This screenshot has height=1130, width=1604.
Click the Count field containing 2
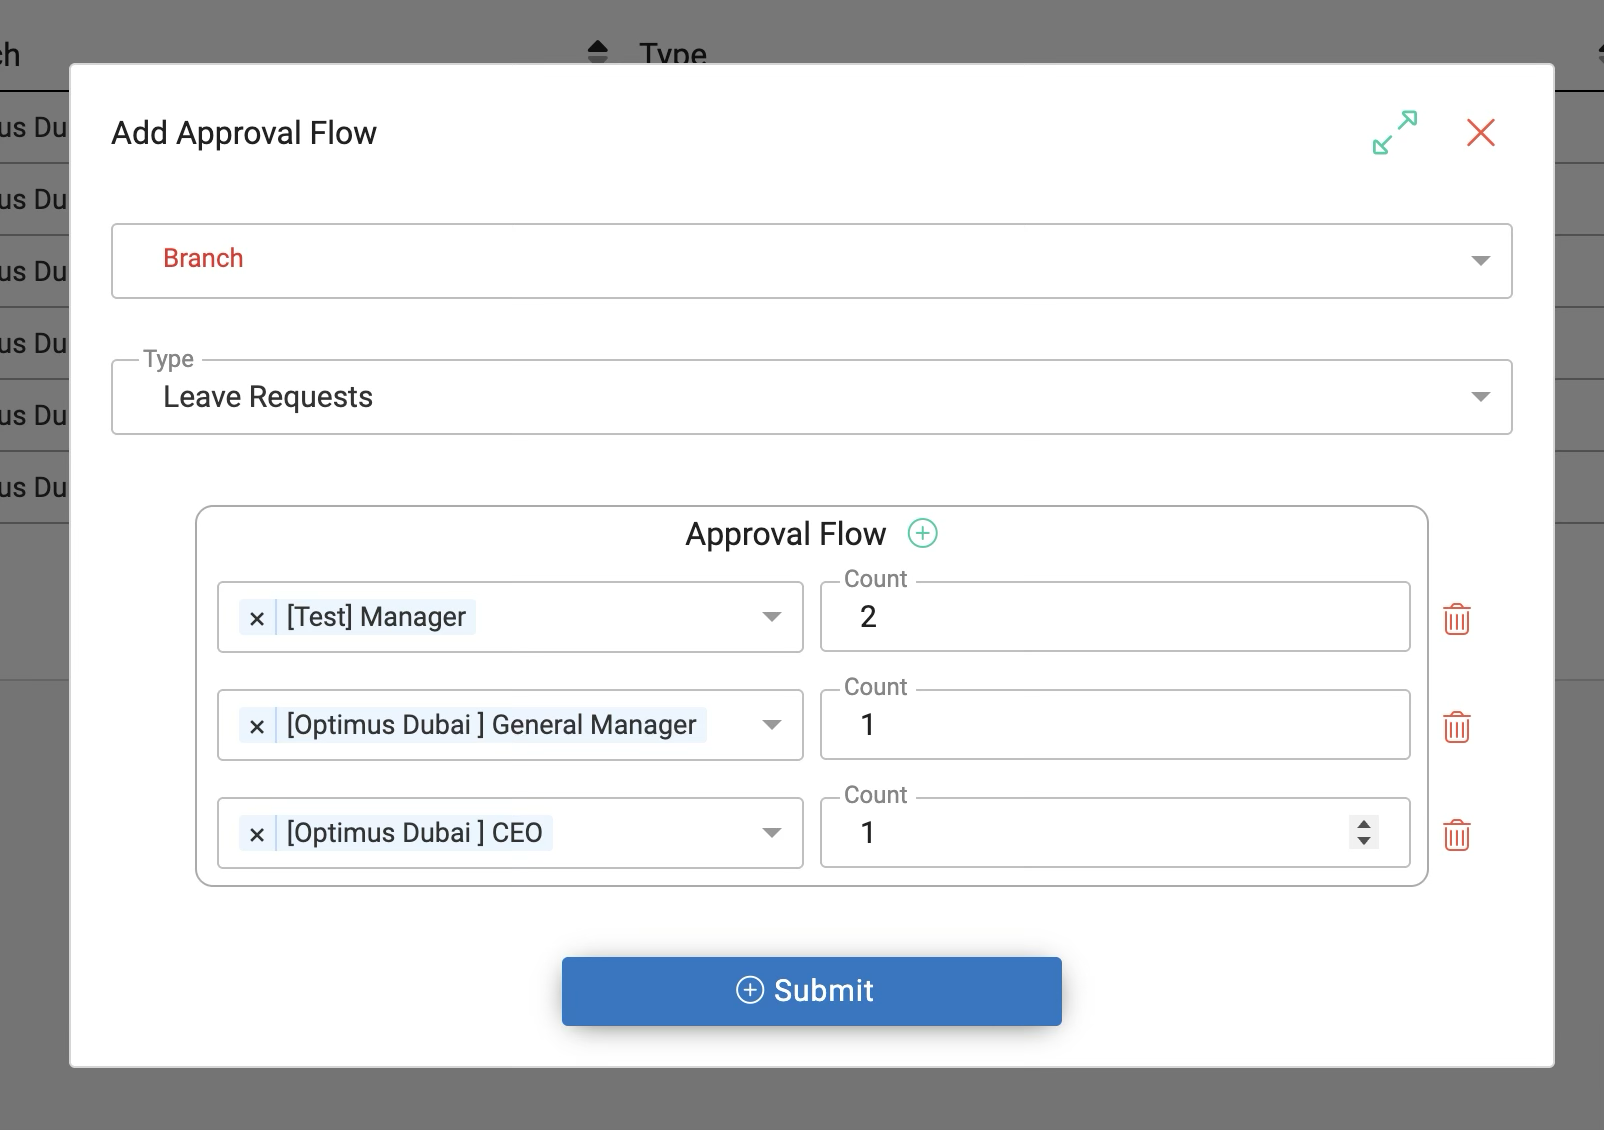click(1114, 617)
